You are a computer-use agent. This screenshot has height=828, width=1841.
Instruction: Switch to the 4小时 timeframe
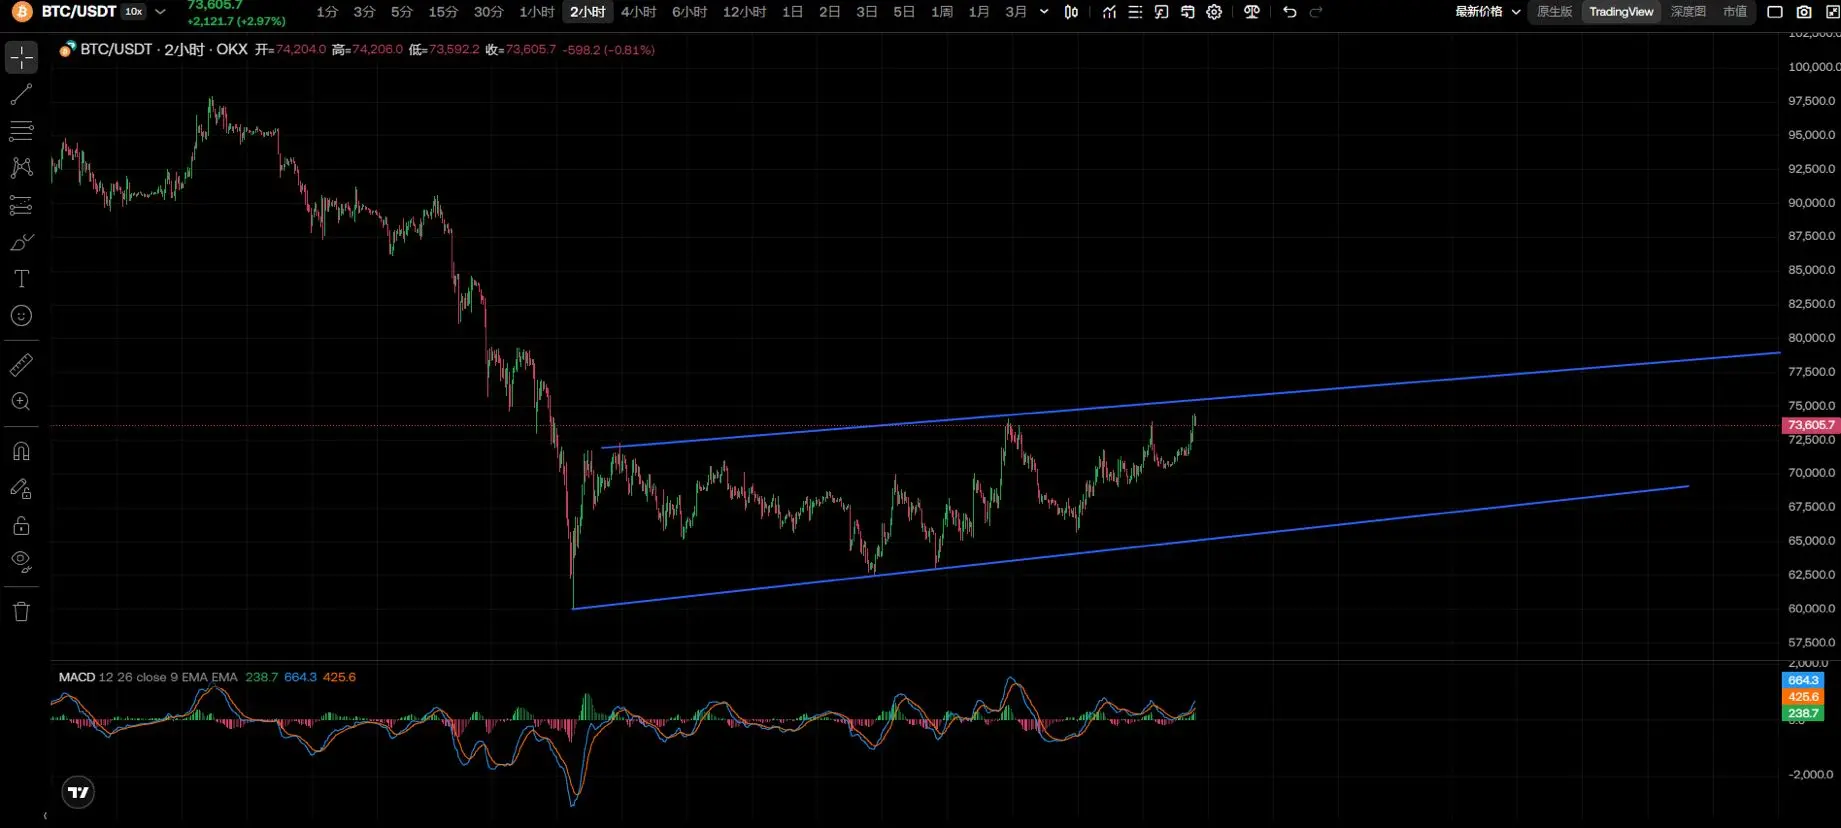639,12
